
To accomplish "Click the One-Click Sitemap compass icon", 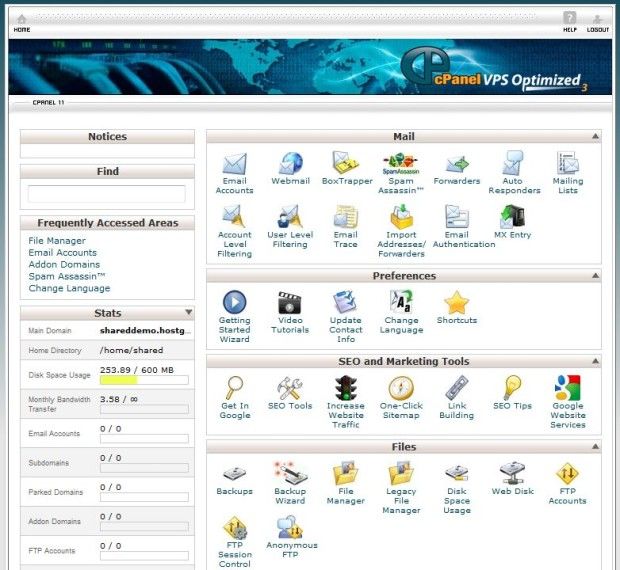I will [401, 388].
